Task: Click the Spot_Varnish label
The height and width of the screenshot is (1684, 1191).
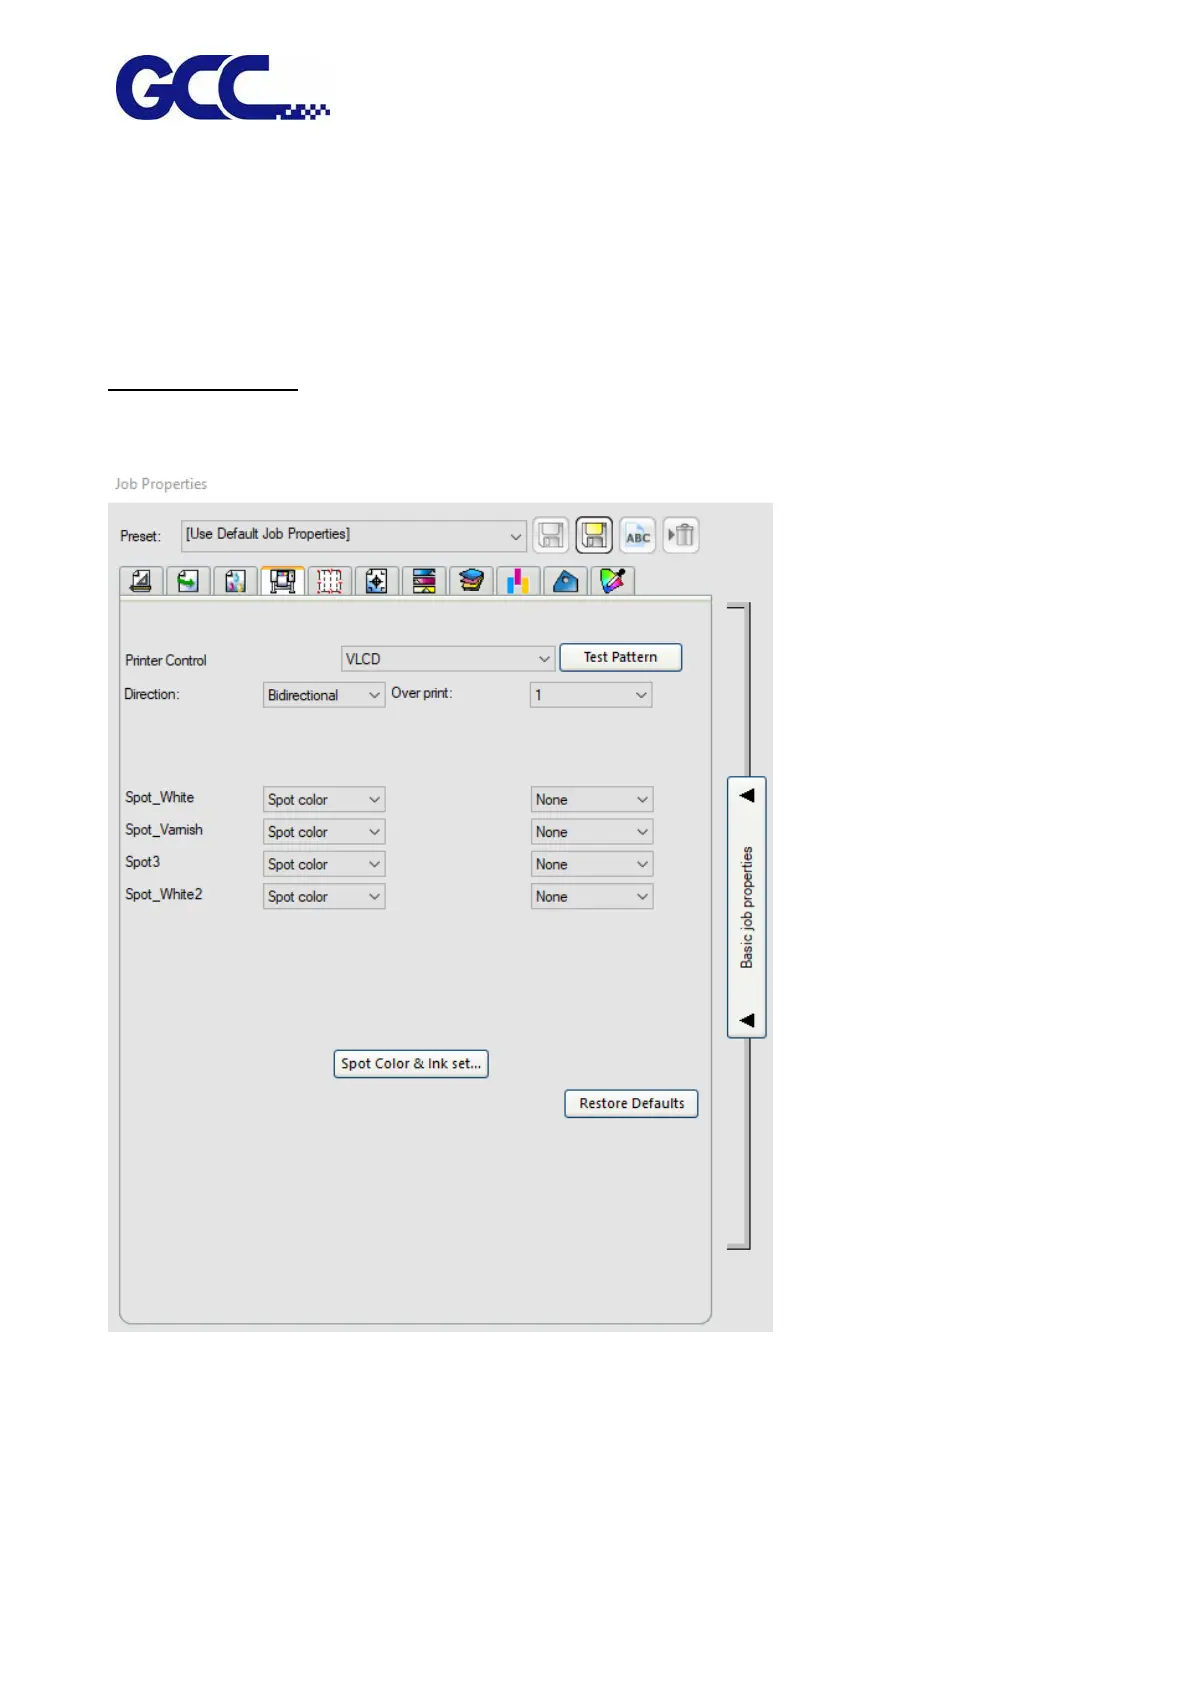Action: tap(164, 830)
